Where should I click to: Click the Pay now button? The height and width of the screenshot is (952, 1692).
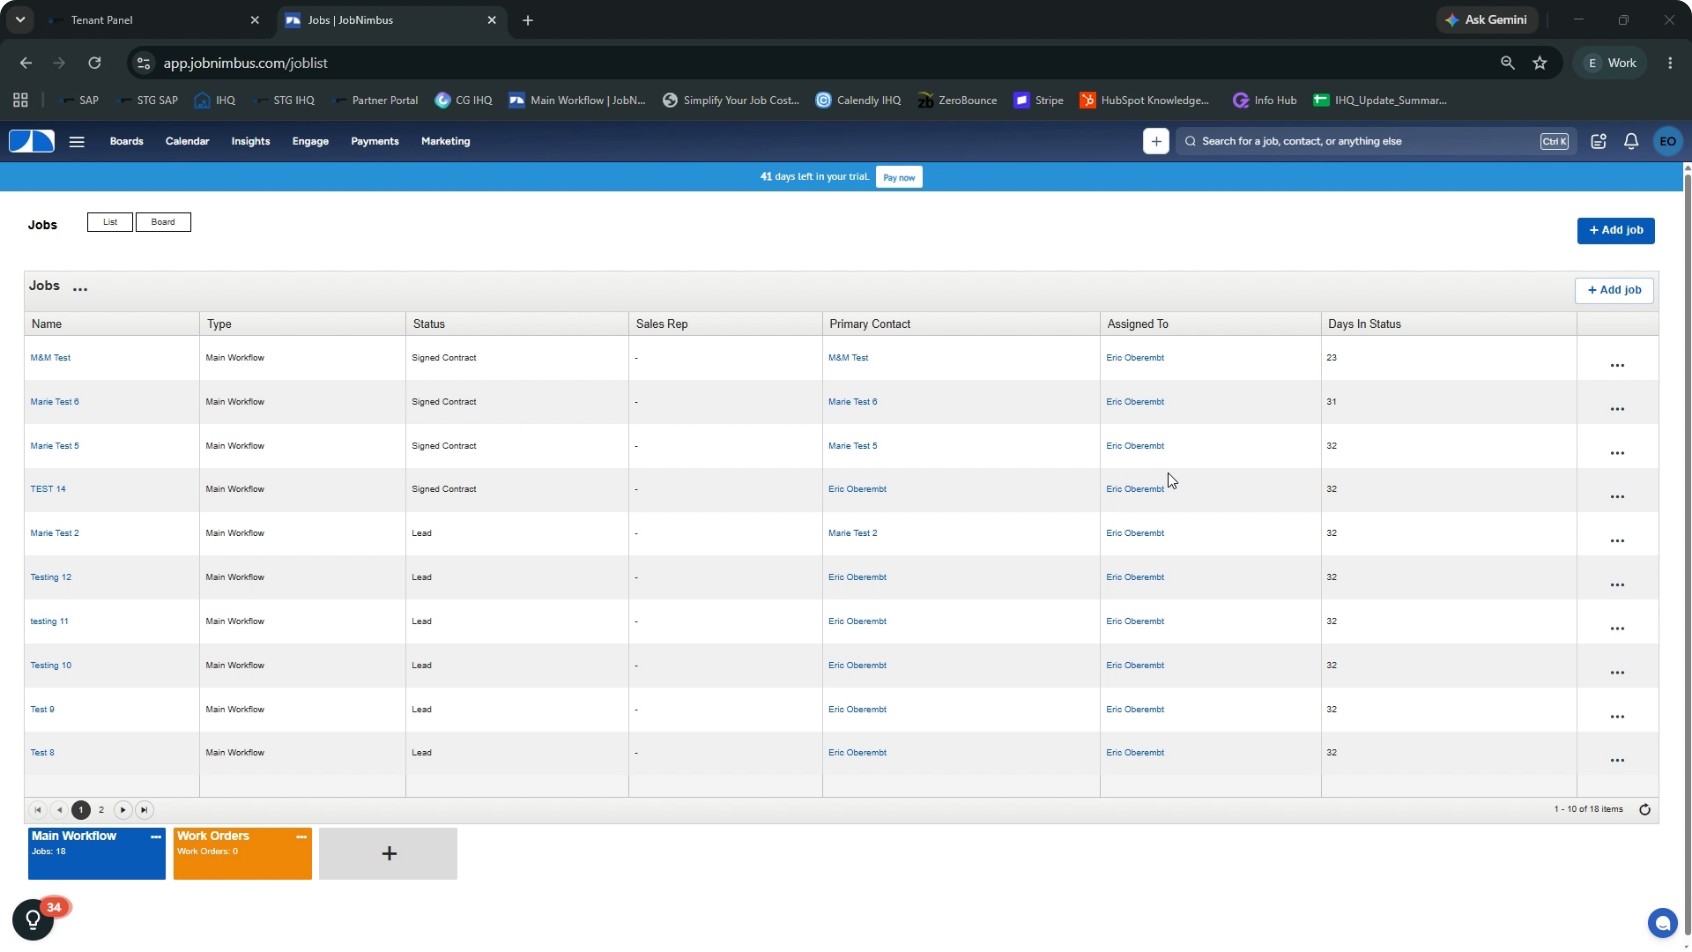click(x=899, y=178)
